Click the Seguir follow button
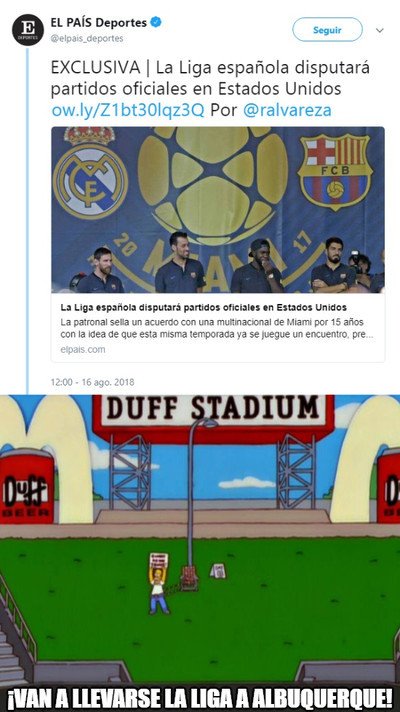400x712 pixels. (x=327, y=30)
